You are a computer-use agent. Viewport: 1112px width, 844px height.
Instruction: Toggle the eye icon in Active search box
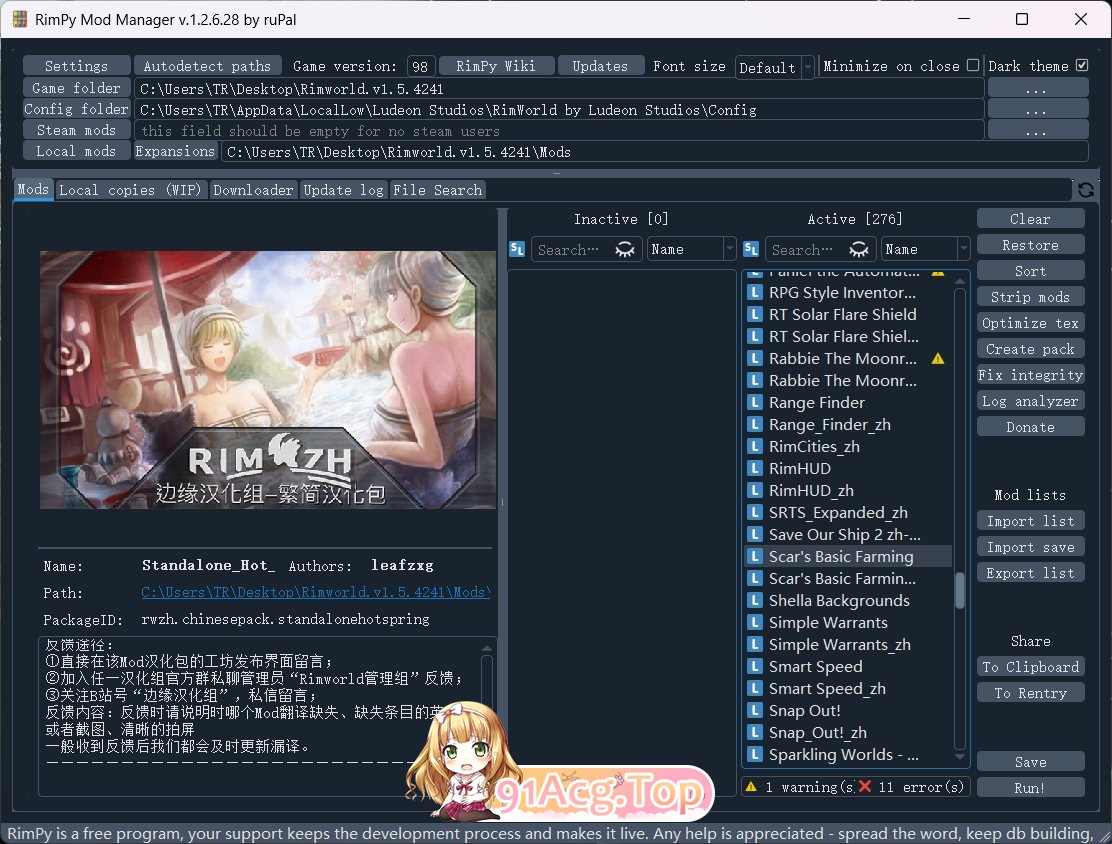coord(859,249)
